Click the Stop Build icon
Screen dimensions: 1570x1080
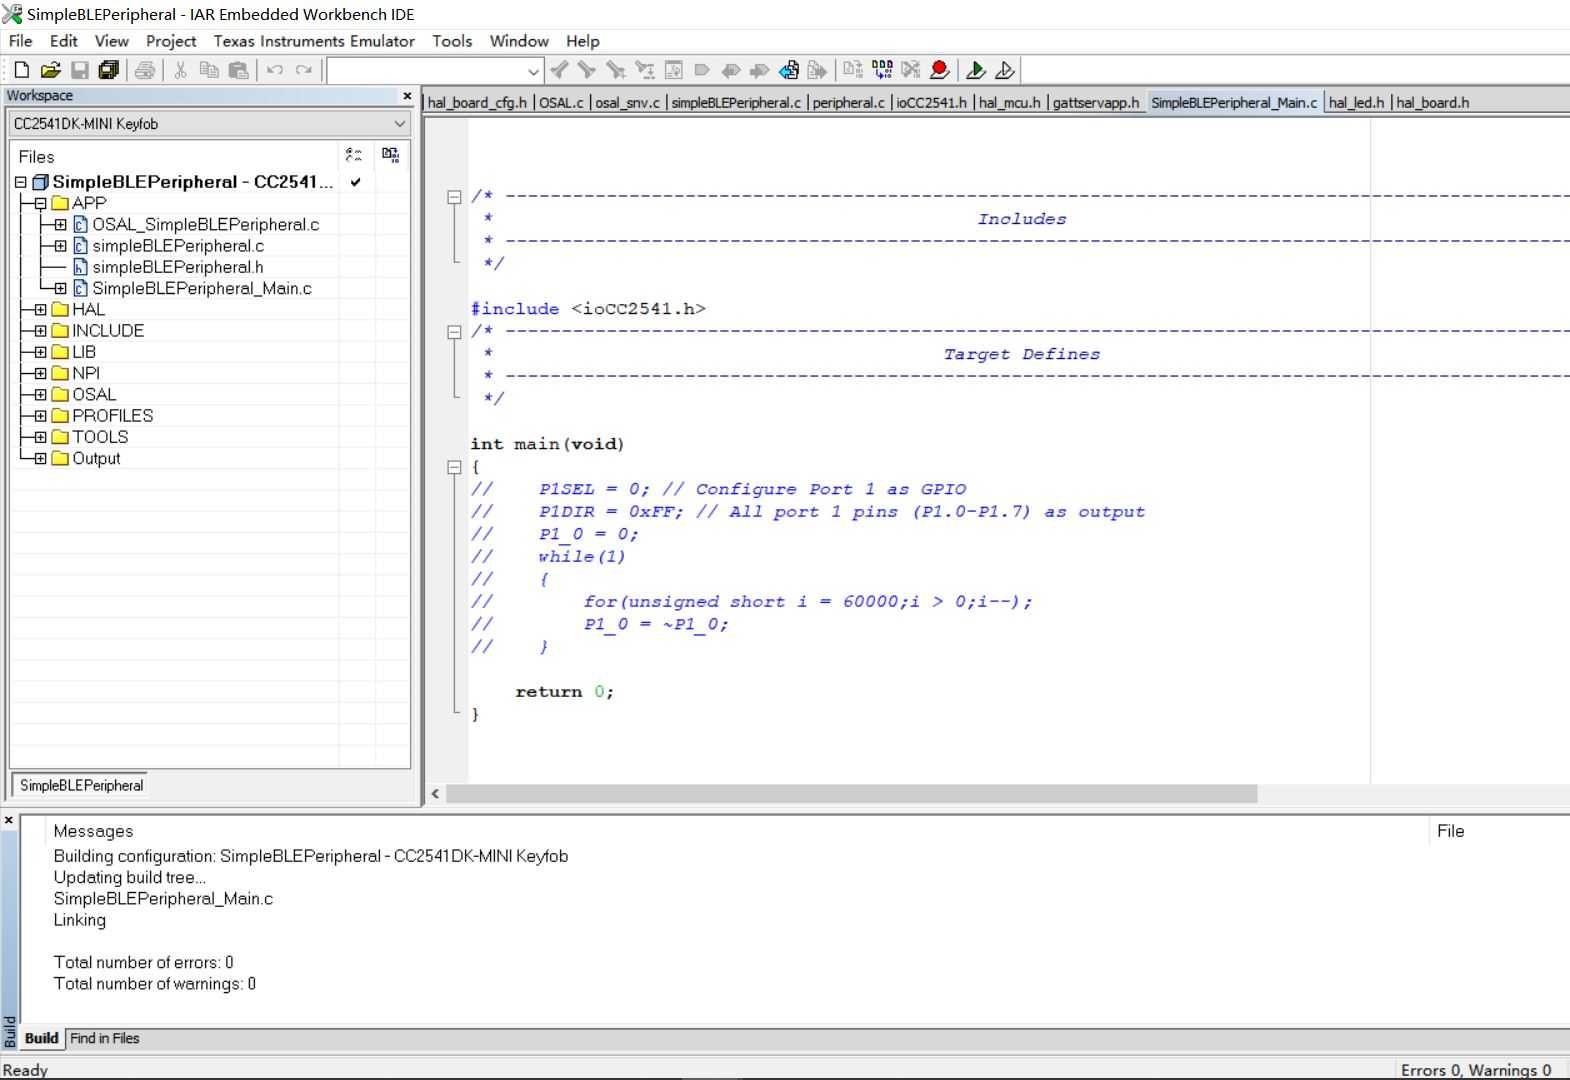(911, 70)
